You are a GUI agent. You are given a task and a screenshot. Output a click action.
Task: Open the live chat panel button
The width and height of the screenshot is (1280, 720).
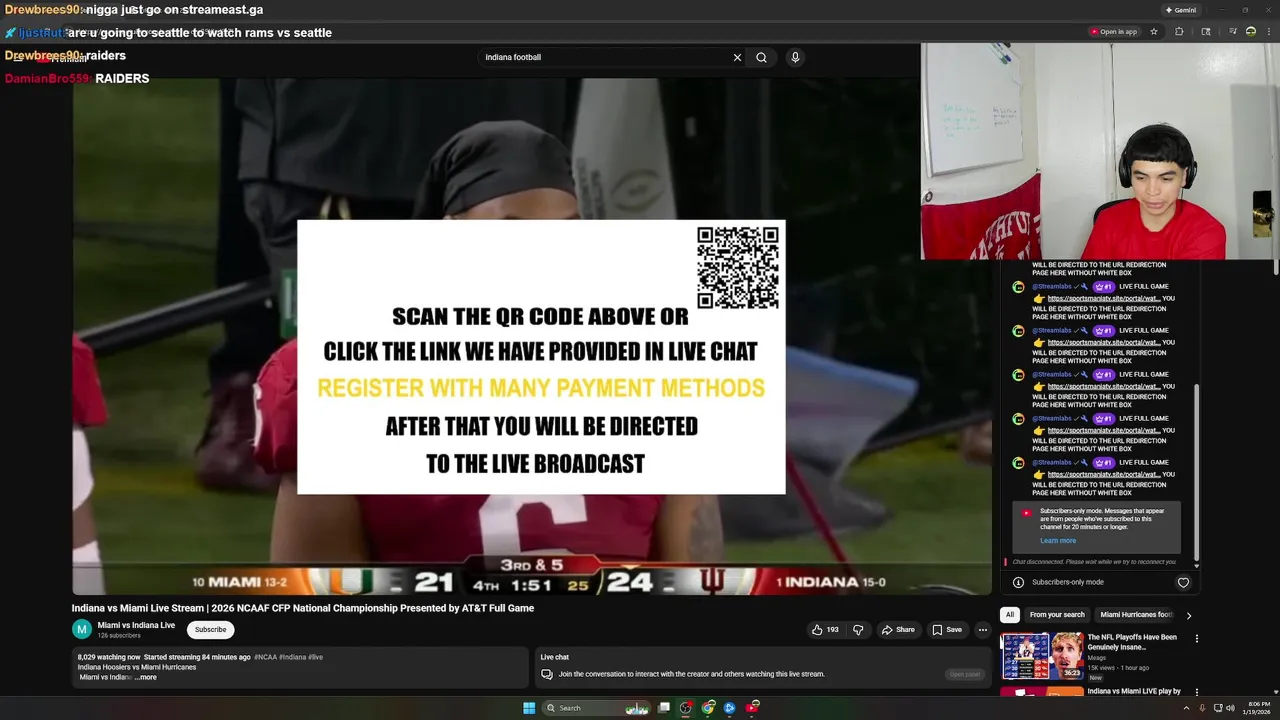[x=964, y=674]
